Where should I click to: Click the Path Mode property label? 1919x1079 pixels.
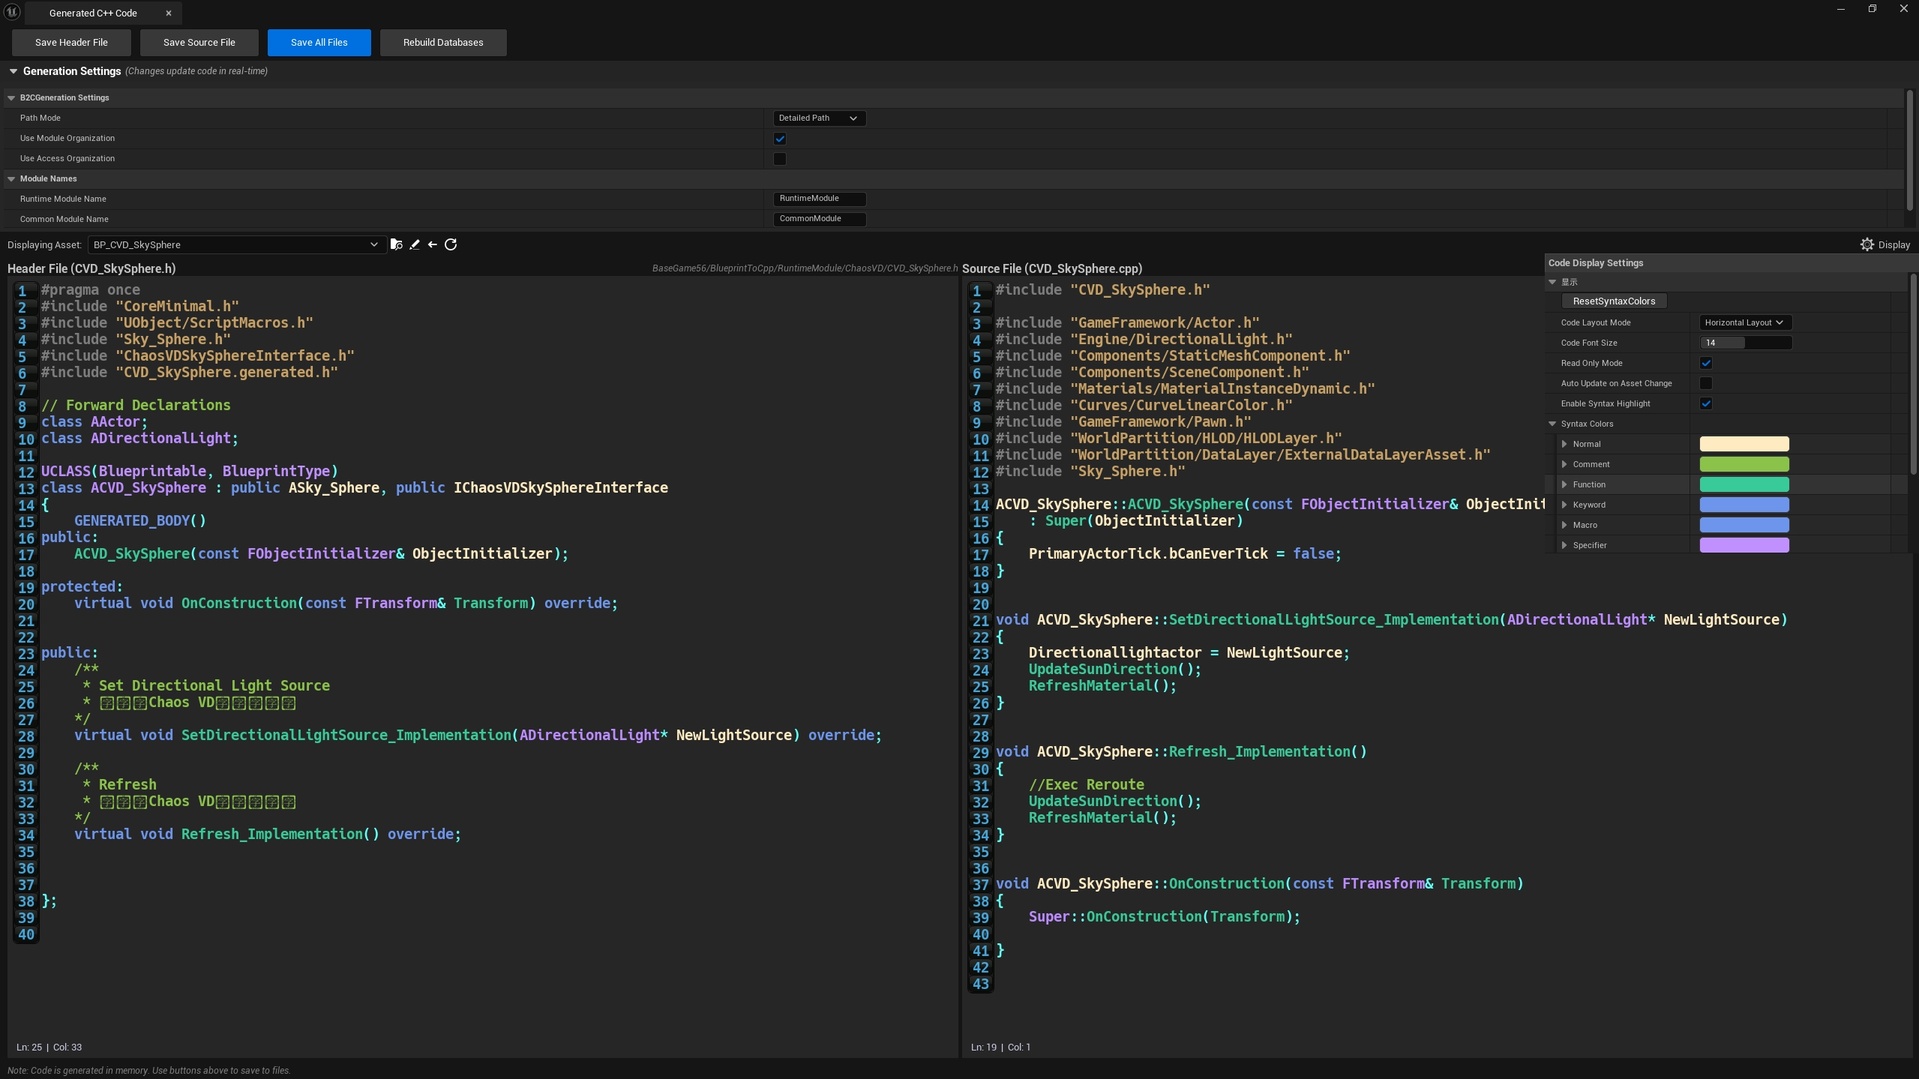point(40,118)
